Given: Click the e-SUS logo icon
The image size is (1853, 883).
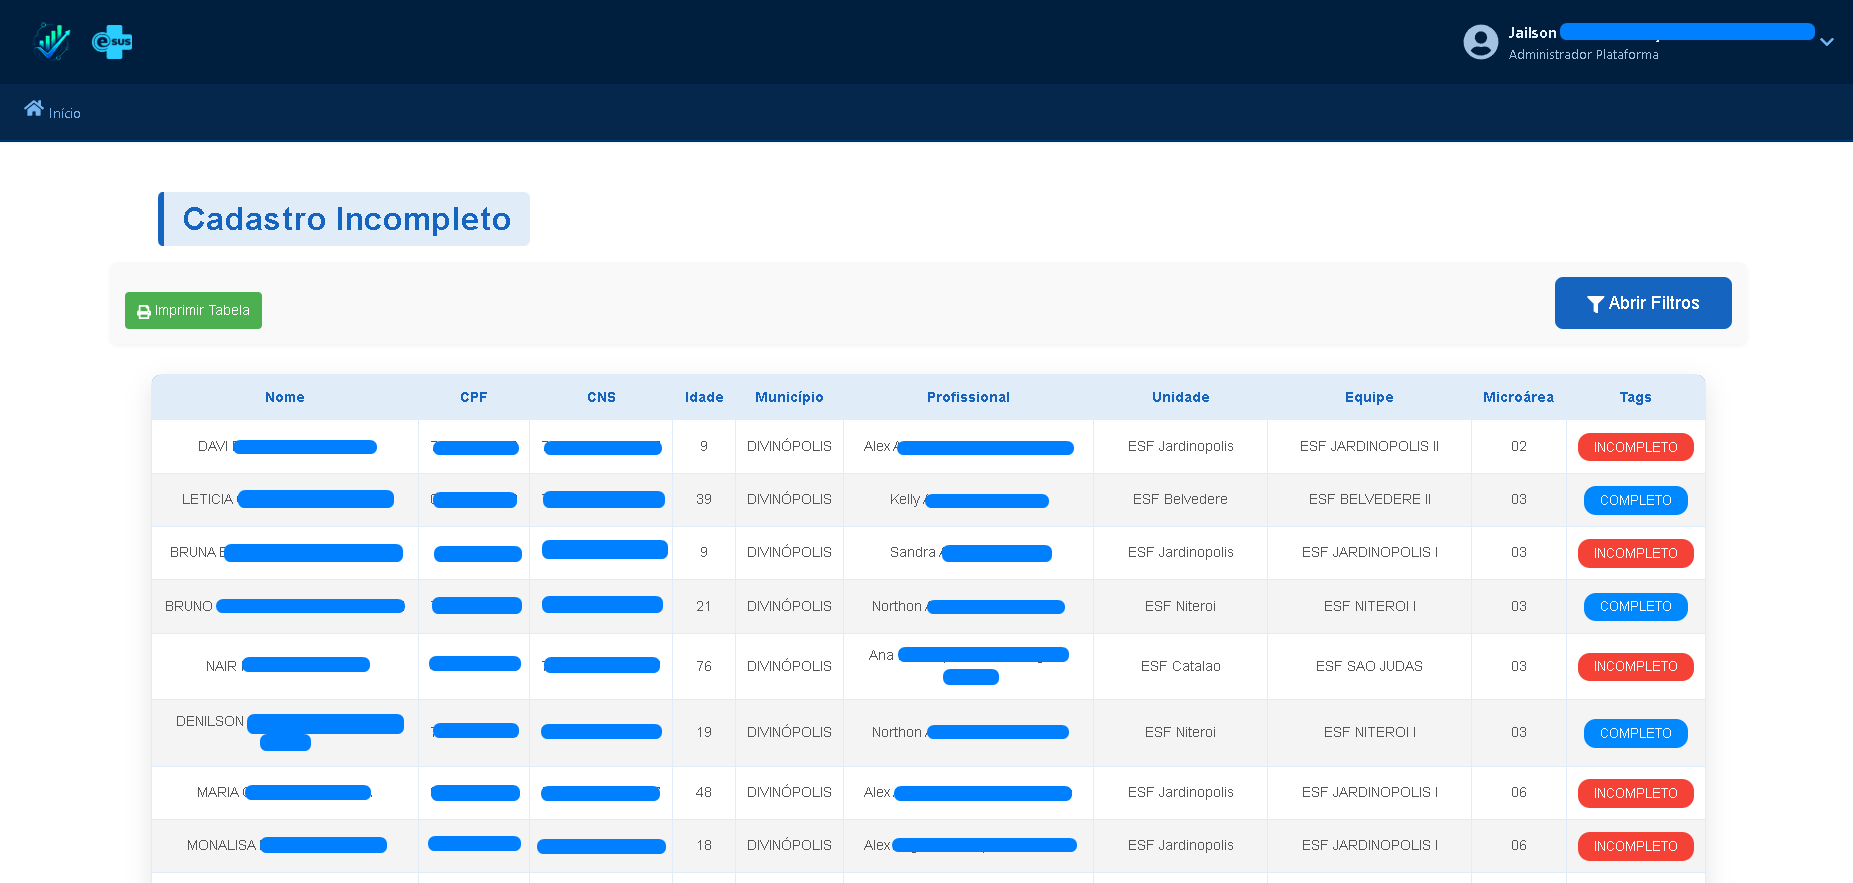Looking at the screenshot, I should (112, 41).
